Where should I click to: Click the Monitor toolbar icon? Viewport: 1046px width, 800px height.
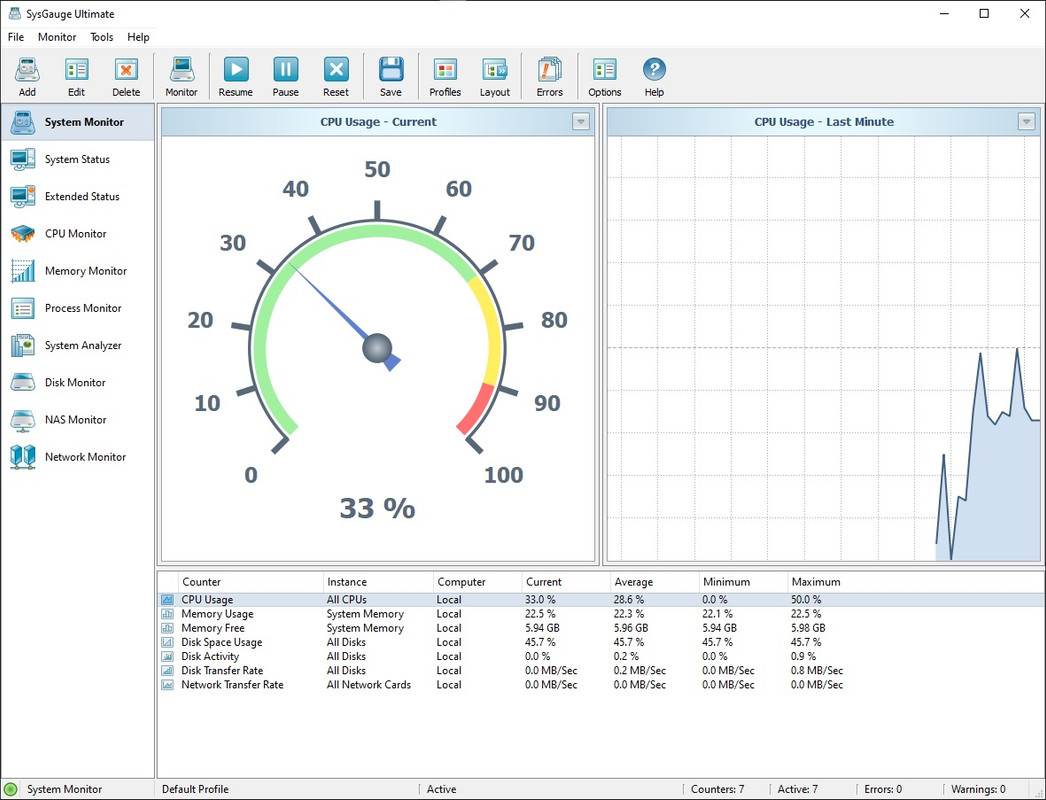[181, 77]
